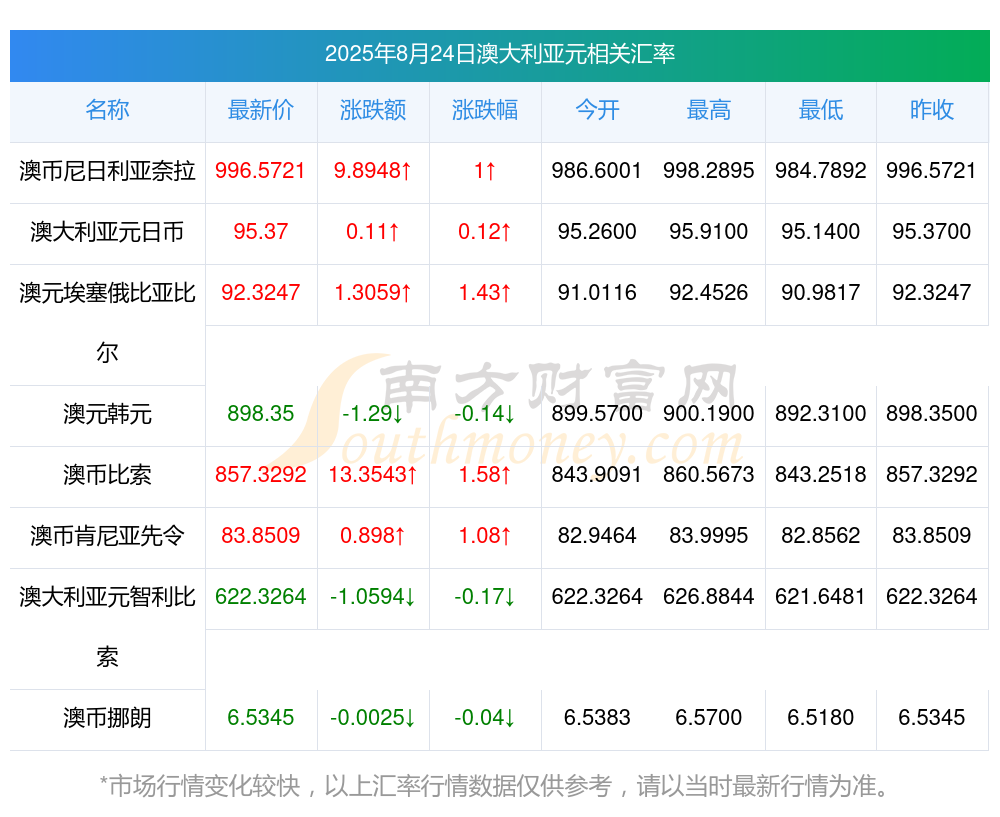The image size is (1000, 817).
Task: Click the latest price 92.3247 in red
Action: 260,293
